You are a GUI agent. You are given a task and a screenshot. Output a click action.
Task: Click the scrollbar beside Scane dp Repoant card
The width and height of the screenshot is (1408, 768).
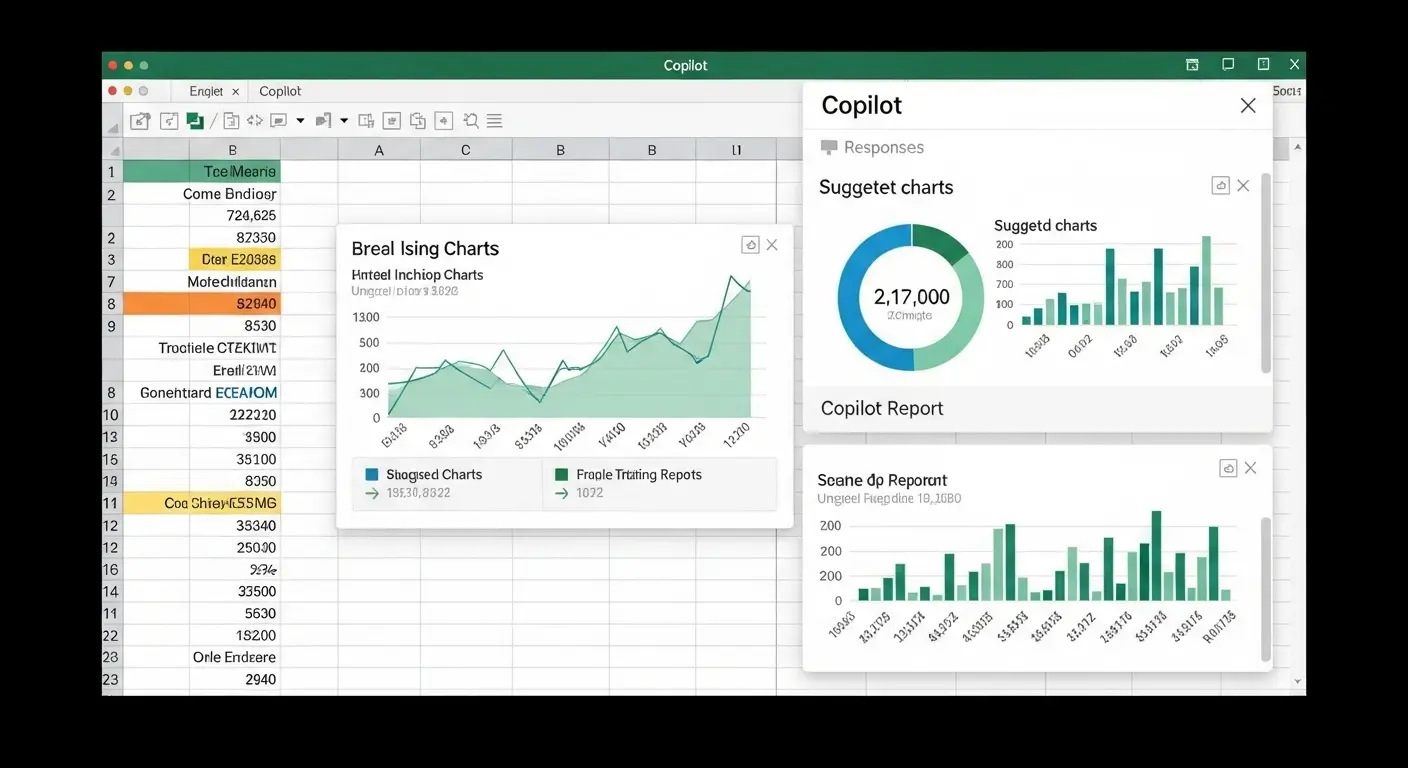click(1266, 588)
